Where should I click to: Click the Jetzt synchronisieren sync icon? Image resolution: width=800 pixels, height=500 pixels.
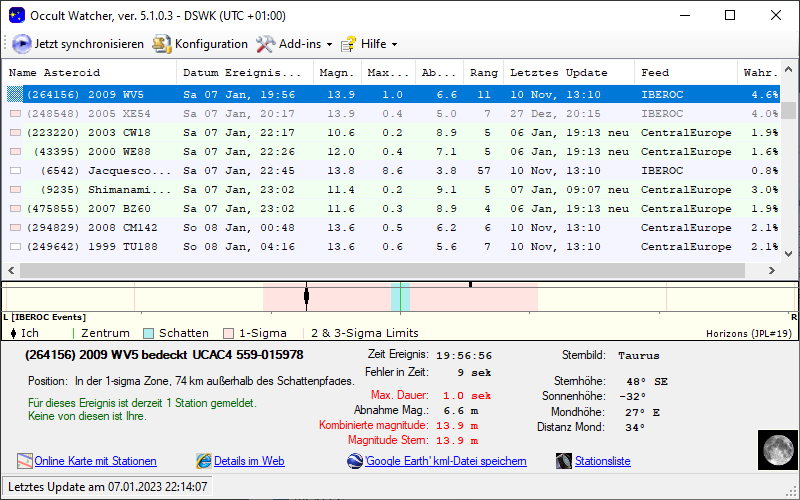(22, 44)
